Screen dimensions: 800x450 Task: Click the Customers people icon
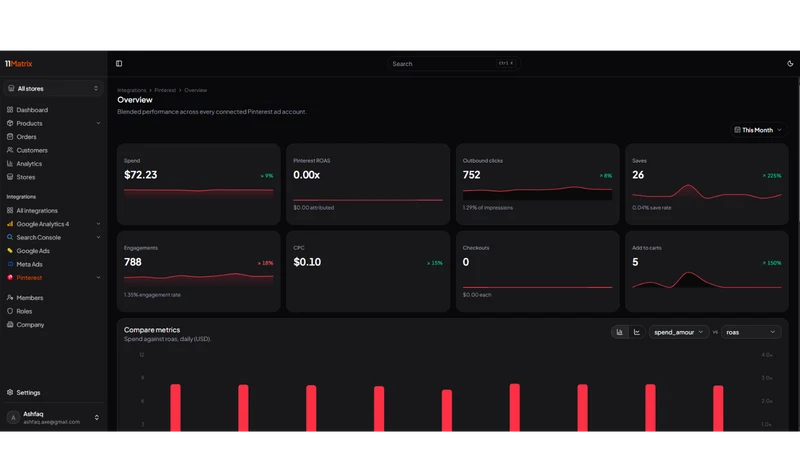[x=10, y=150]
